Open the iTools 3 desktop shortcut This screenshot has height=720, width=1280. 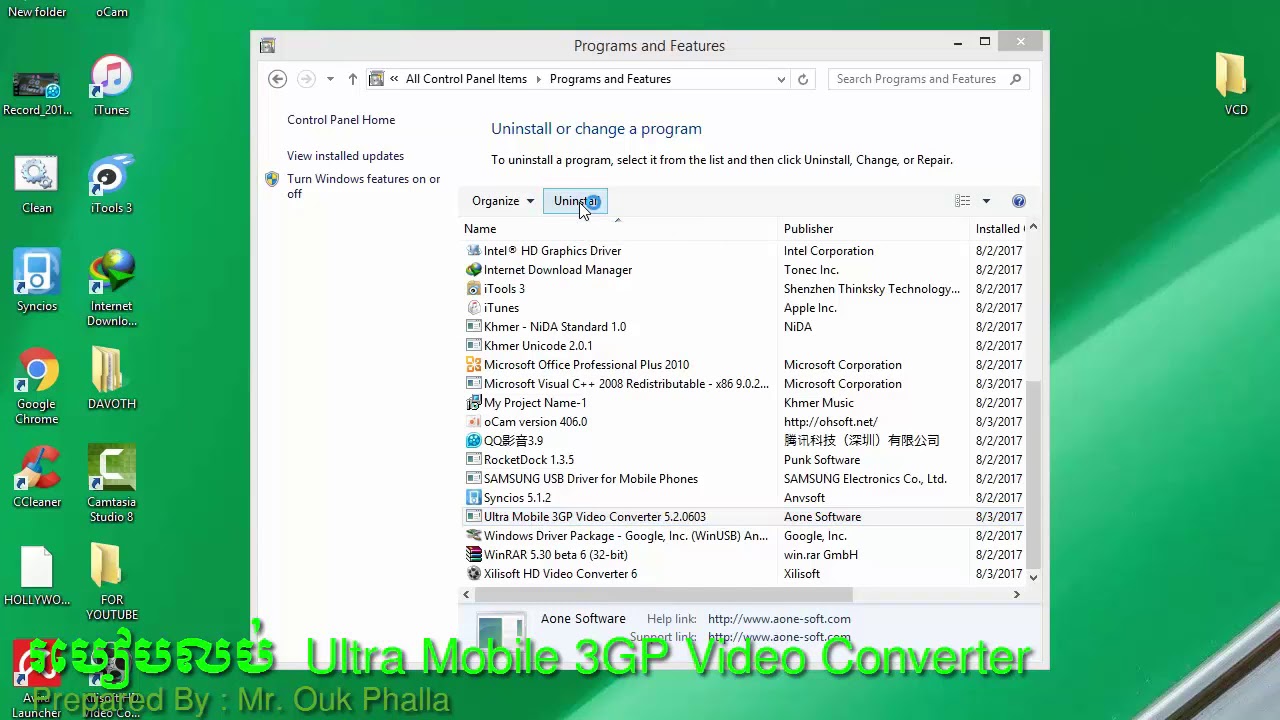[x=111, y=183]
